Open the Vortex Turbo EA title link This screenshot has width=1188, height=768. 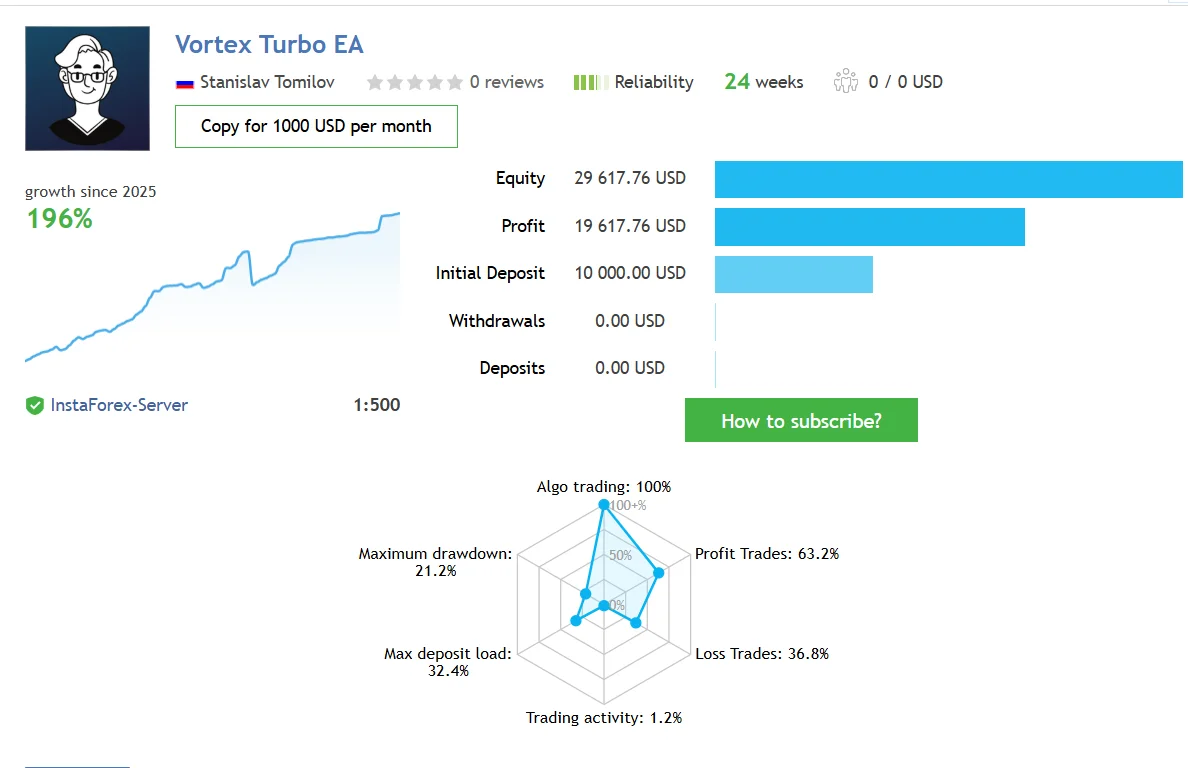269,45
